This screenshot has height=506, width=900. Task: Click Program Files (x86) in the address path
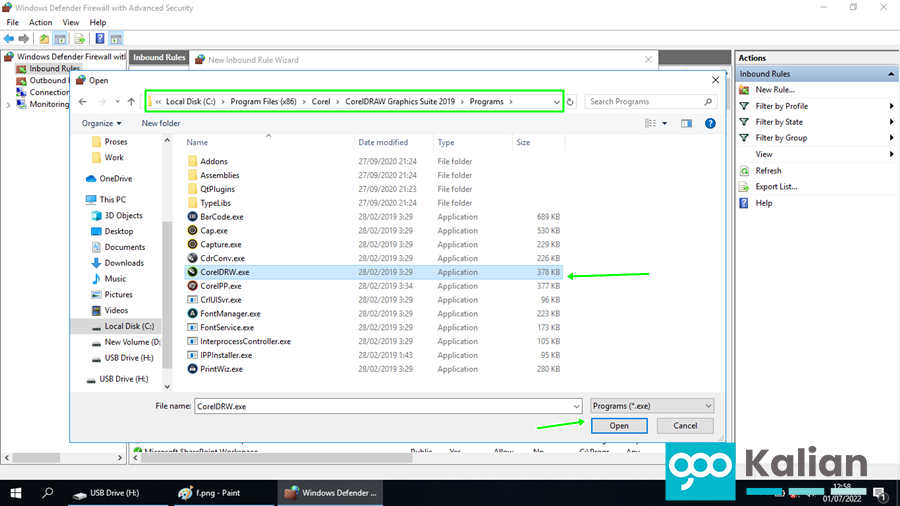tap(263, 102)
